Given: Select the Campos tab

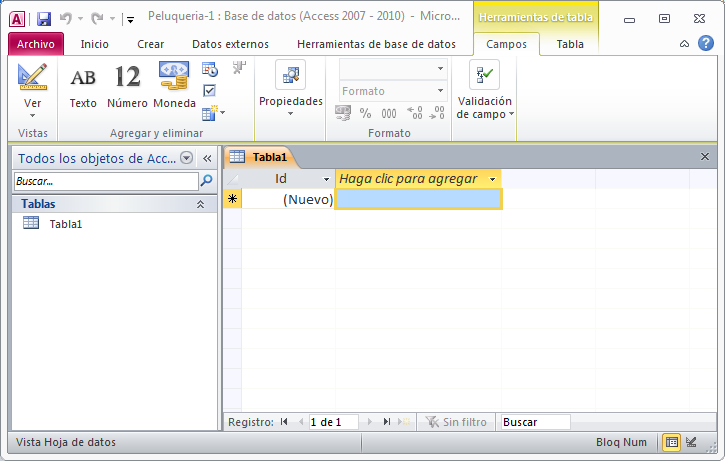Looking at the screenshot, I should (x=506, y=44).
